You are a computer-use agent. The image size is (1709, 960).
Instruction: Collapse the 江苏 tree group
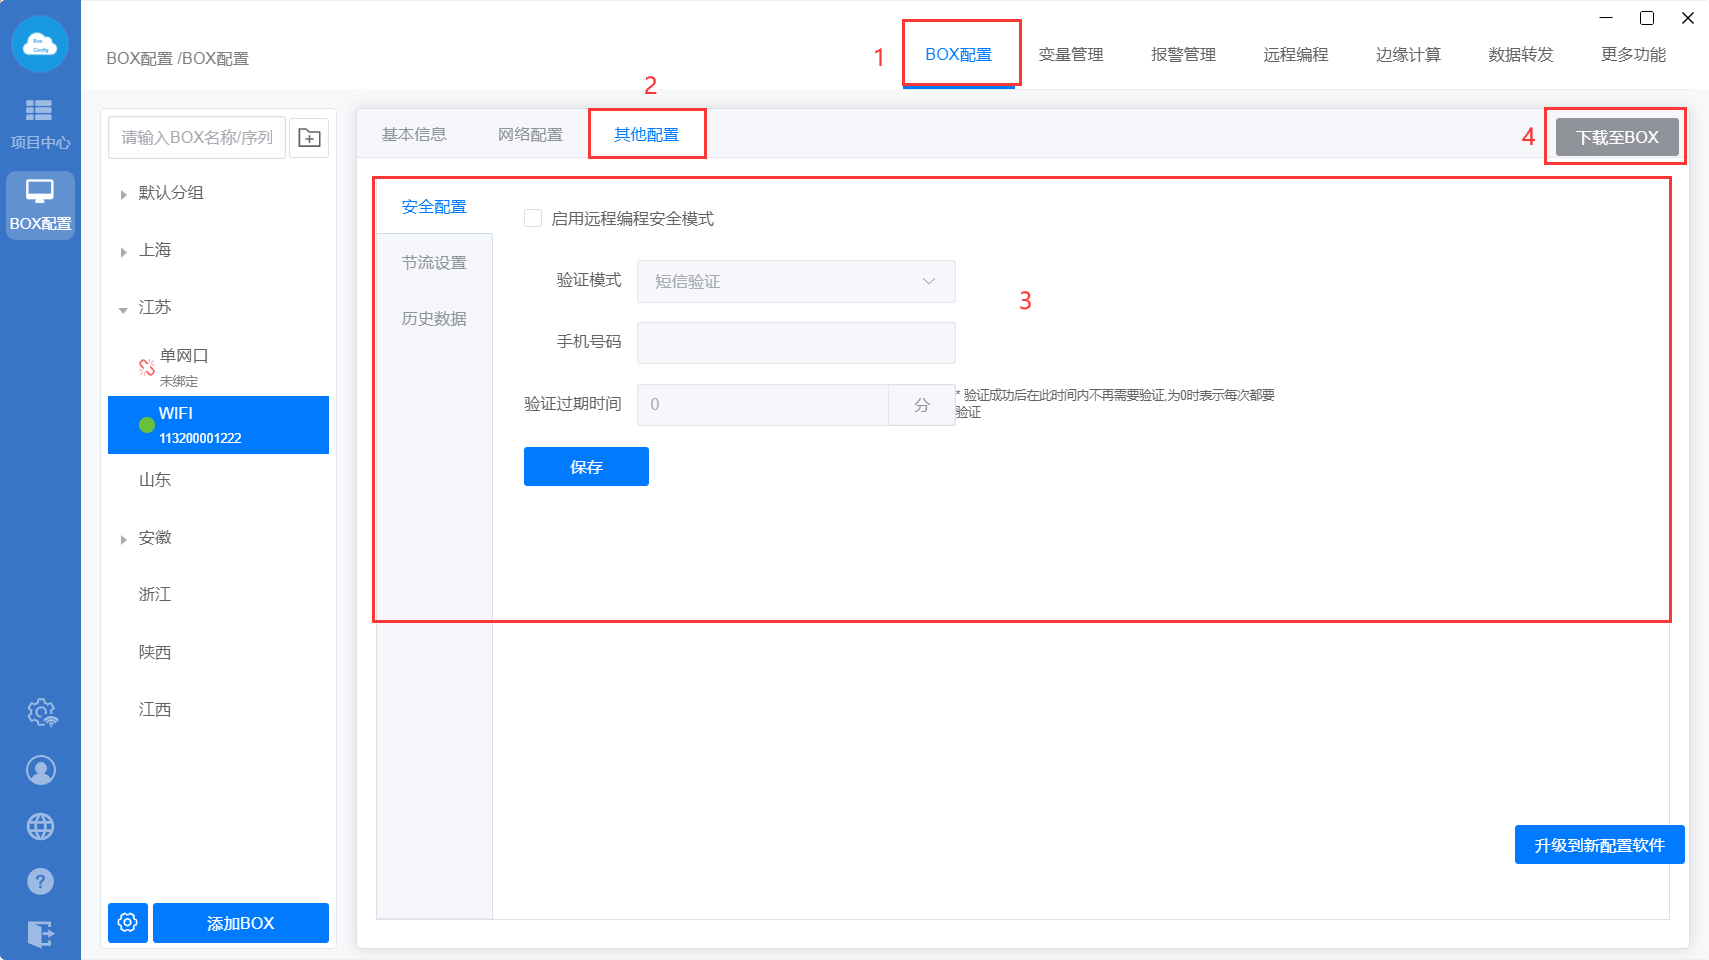click(123, 309)
